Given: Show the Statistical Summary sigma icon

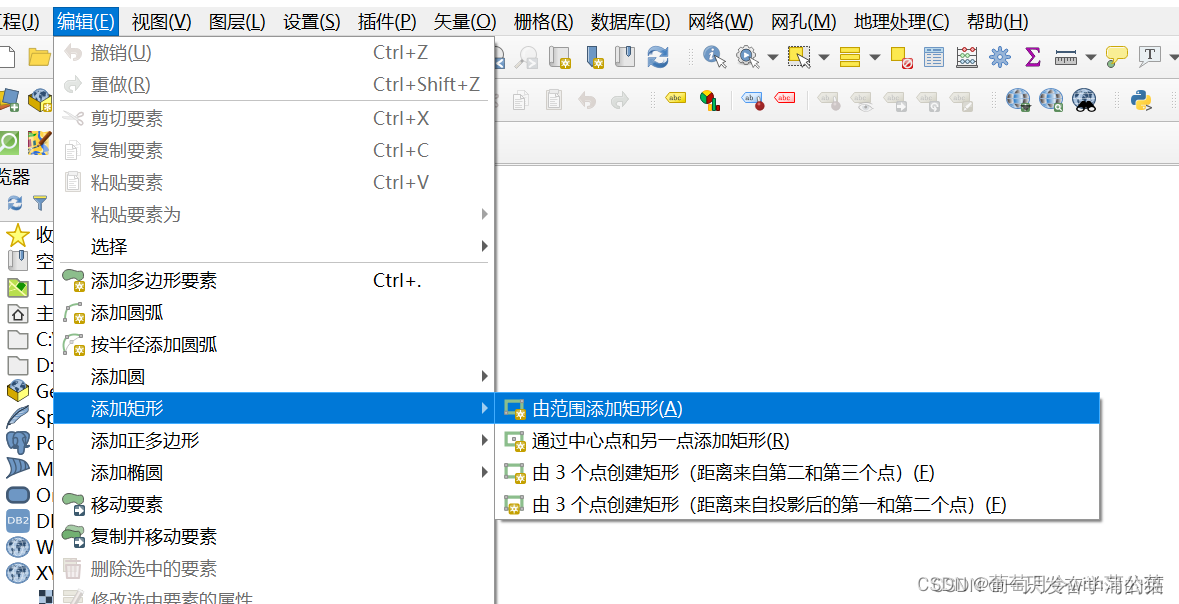Looking at the screenshot, I should coord(1033,57).
